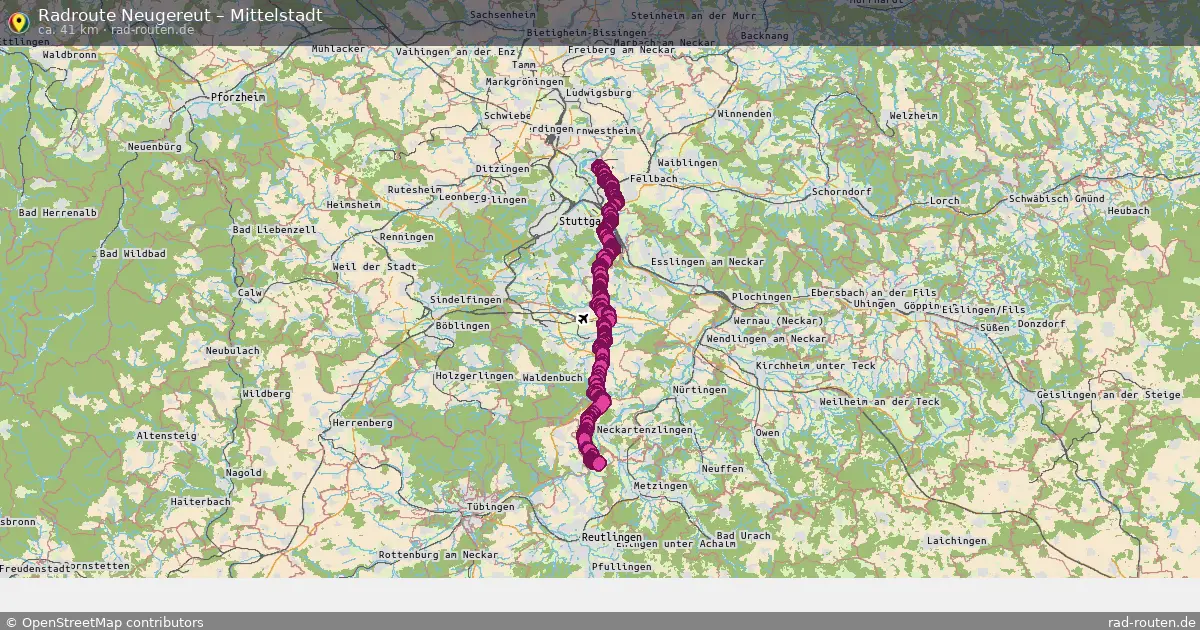Click the 'Waldenbuch' map label
Screen dimensions: 1200x630
click(x=553, y=378)
